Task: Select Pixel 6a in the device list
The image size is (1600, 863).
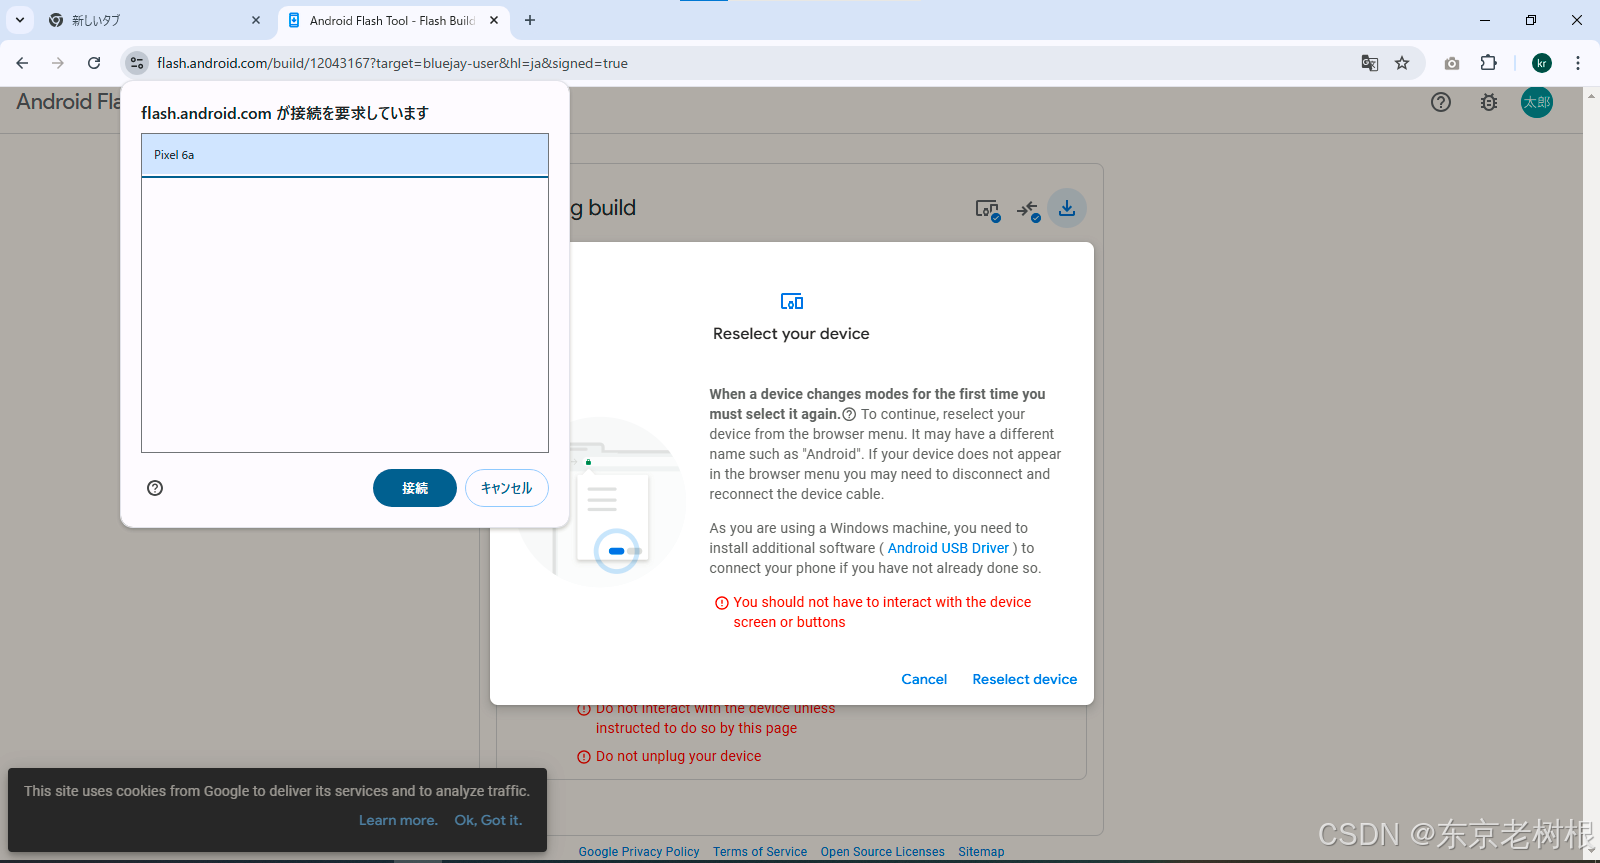Action: point(345,155)
